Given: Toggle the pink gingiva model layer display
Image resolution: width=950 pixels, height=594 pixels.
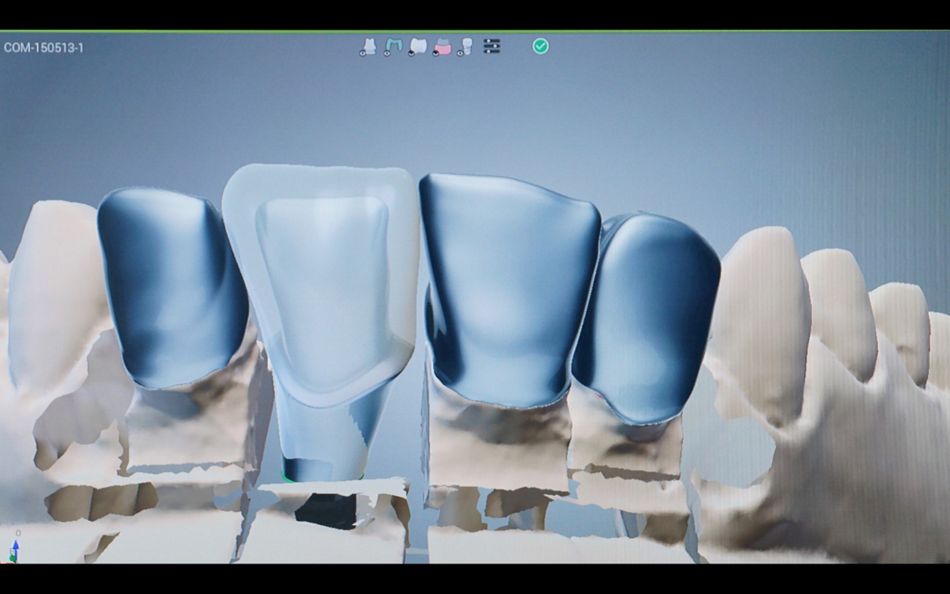Looking at the screenshot, I should pyautogui.click(x=442, y=47).
